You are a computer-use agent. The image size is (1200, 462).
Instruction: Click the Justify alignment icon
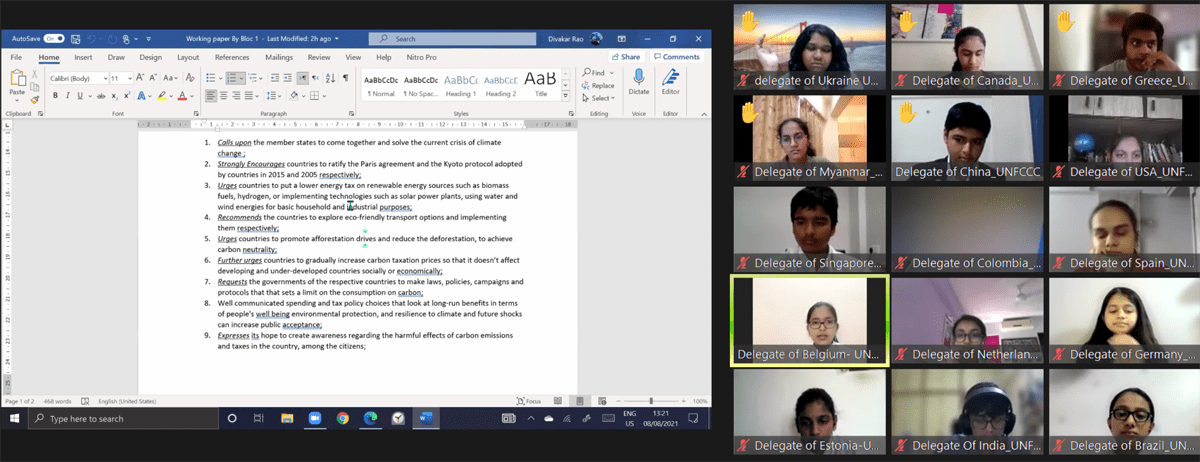(249, 96)
